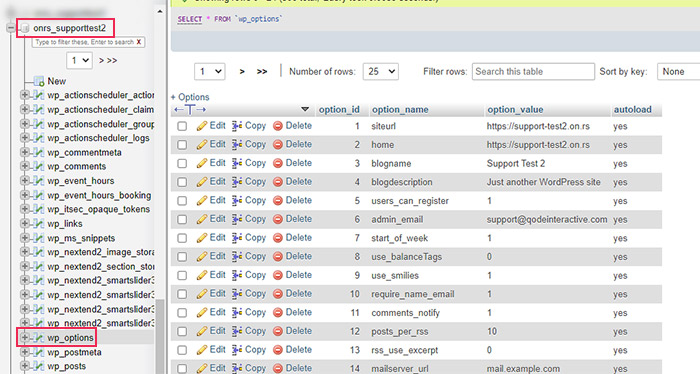Tick the users_can_register row checkbox

tap(182, 201)
